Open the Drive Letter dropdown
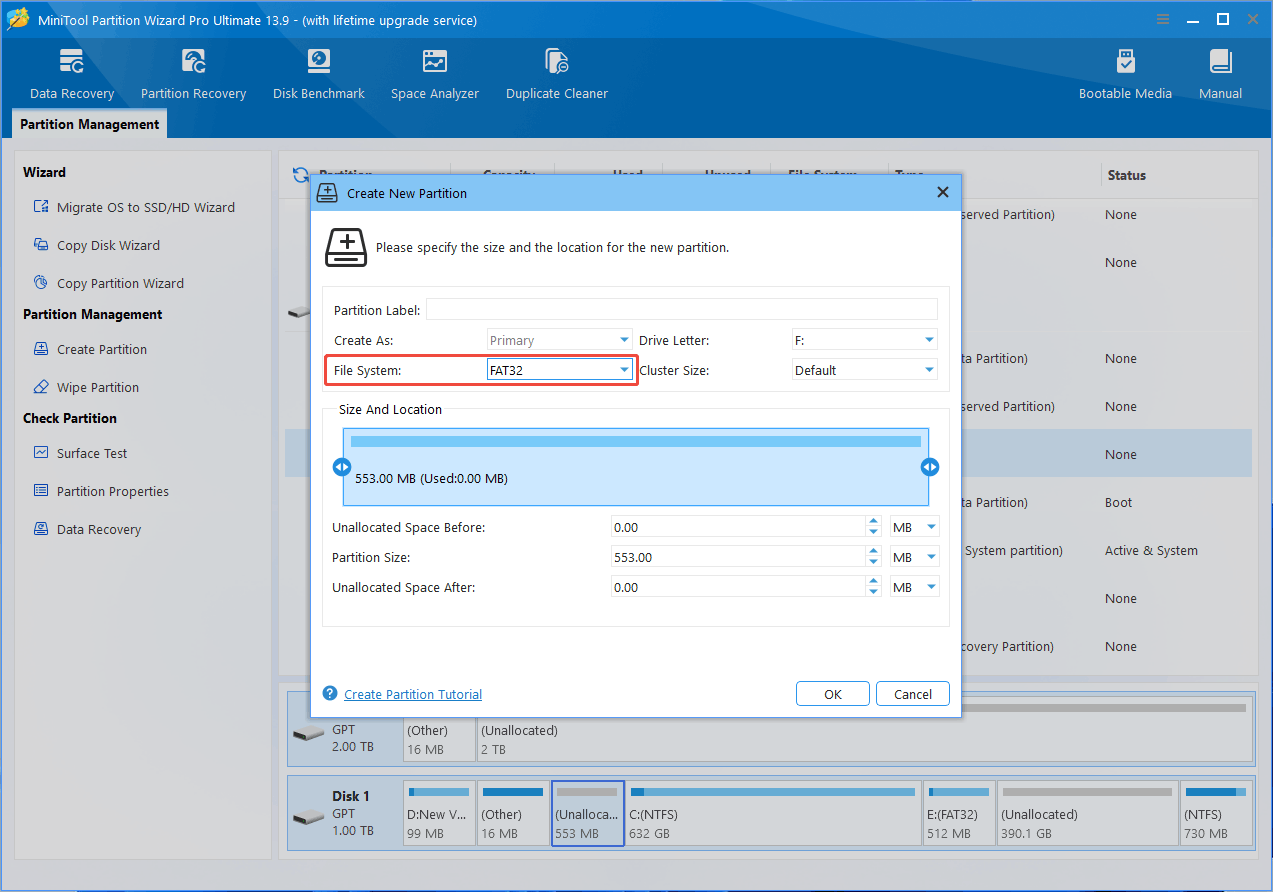The width and height of the screenshot is (1273, 892). (x=864, y=340)
